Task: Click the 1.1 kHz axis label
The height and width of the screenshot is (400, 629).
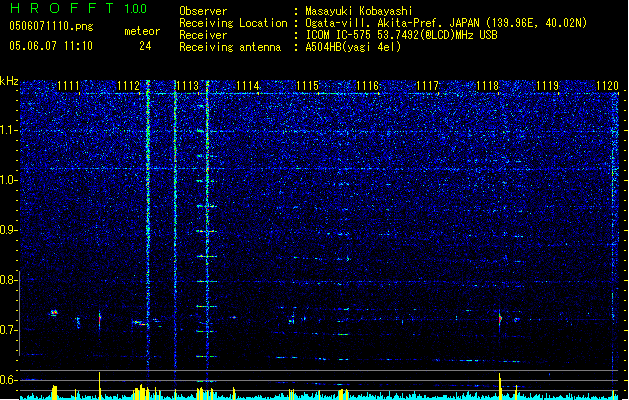Action: click(x=9, y=130)
